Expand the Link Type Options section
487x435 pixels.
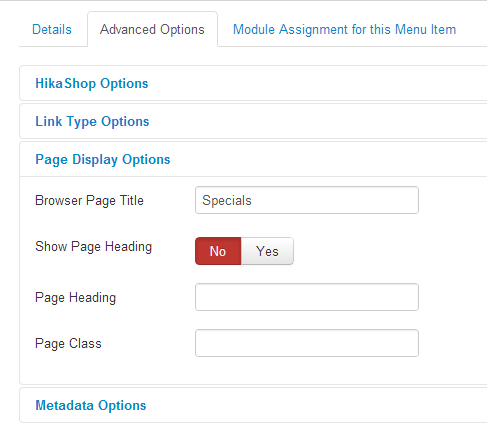point(92,121)
